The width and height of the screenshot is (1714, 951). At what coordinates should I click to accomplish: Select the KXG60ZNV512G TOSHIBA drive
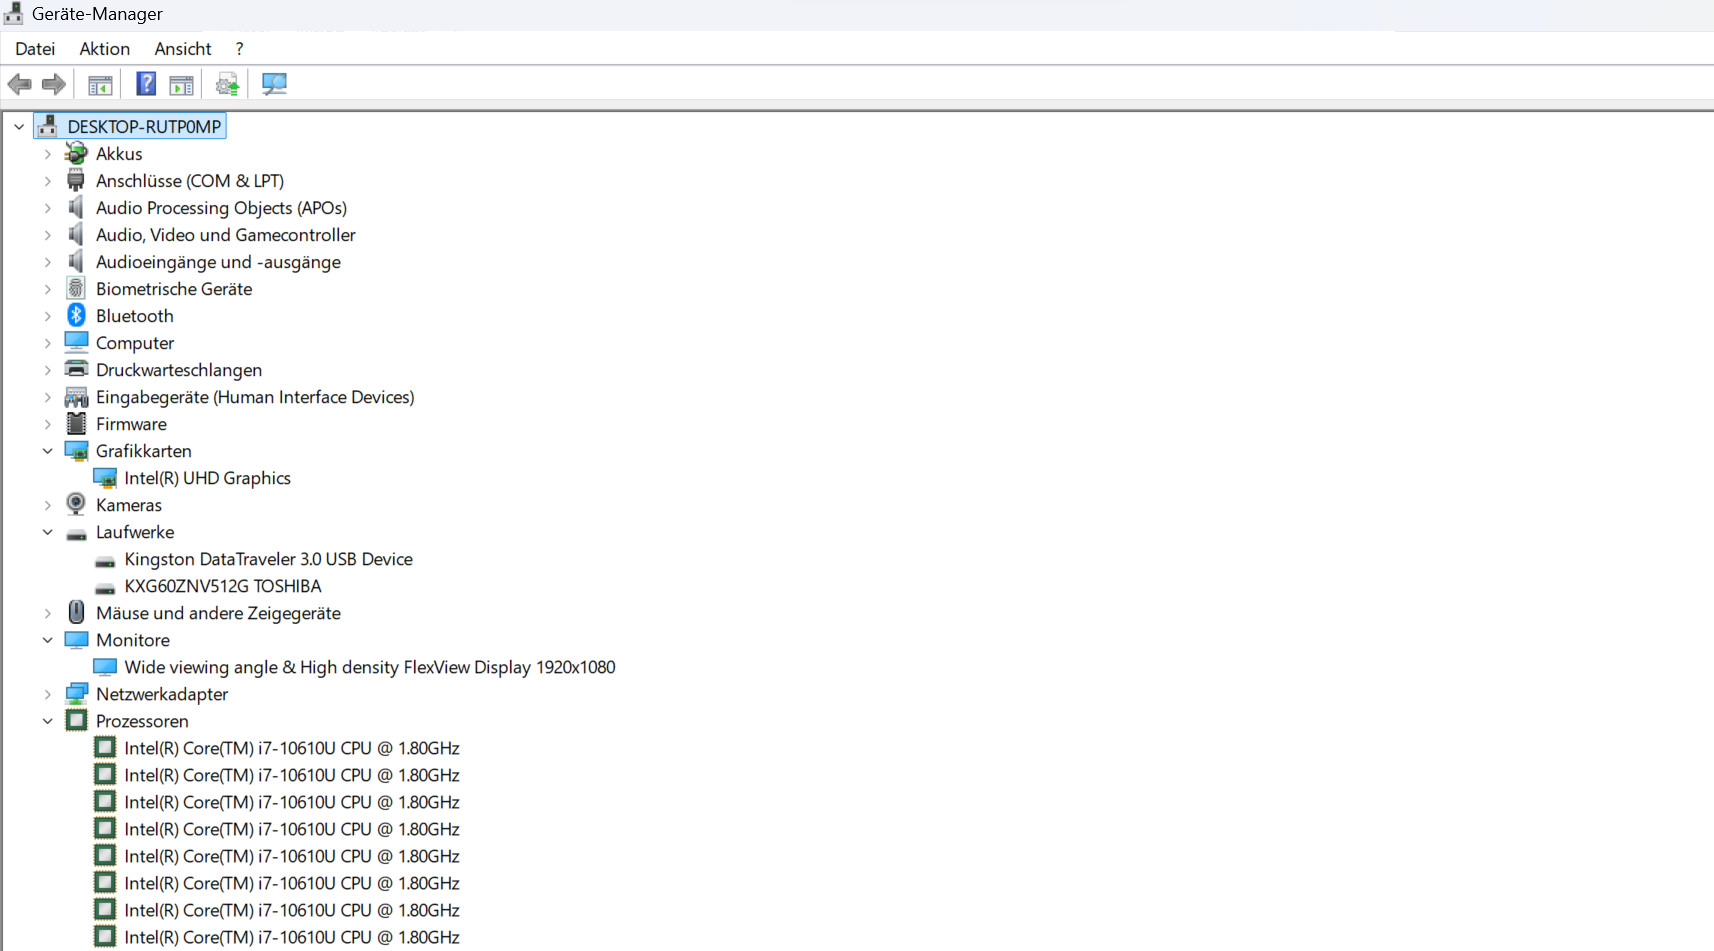pos(222,586)
